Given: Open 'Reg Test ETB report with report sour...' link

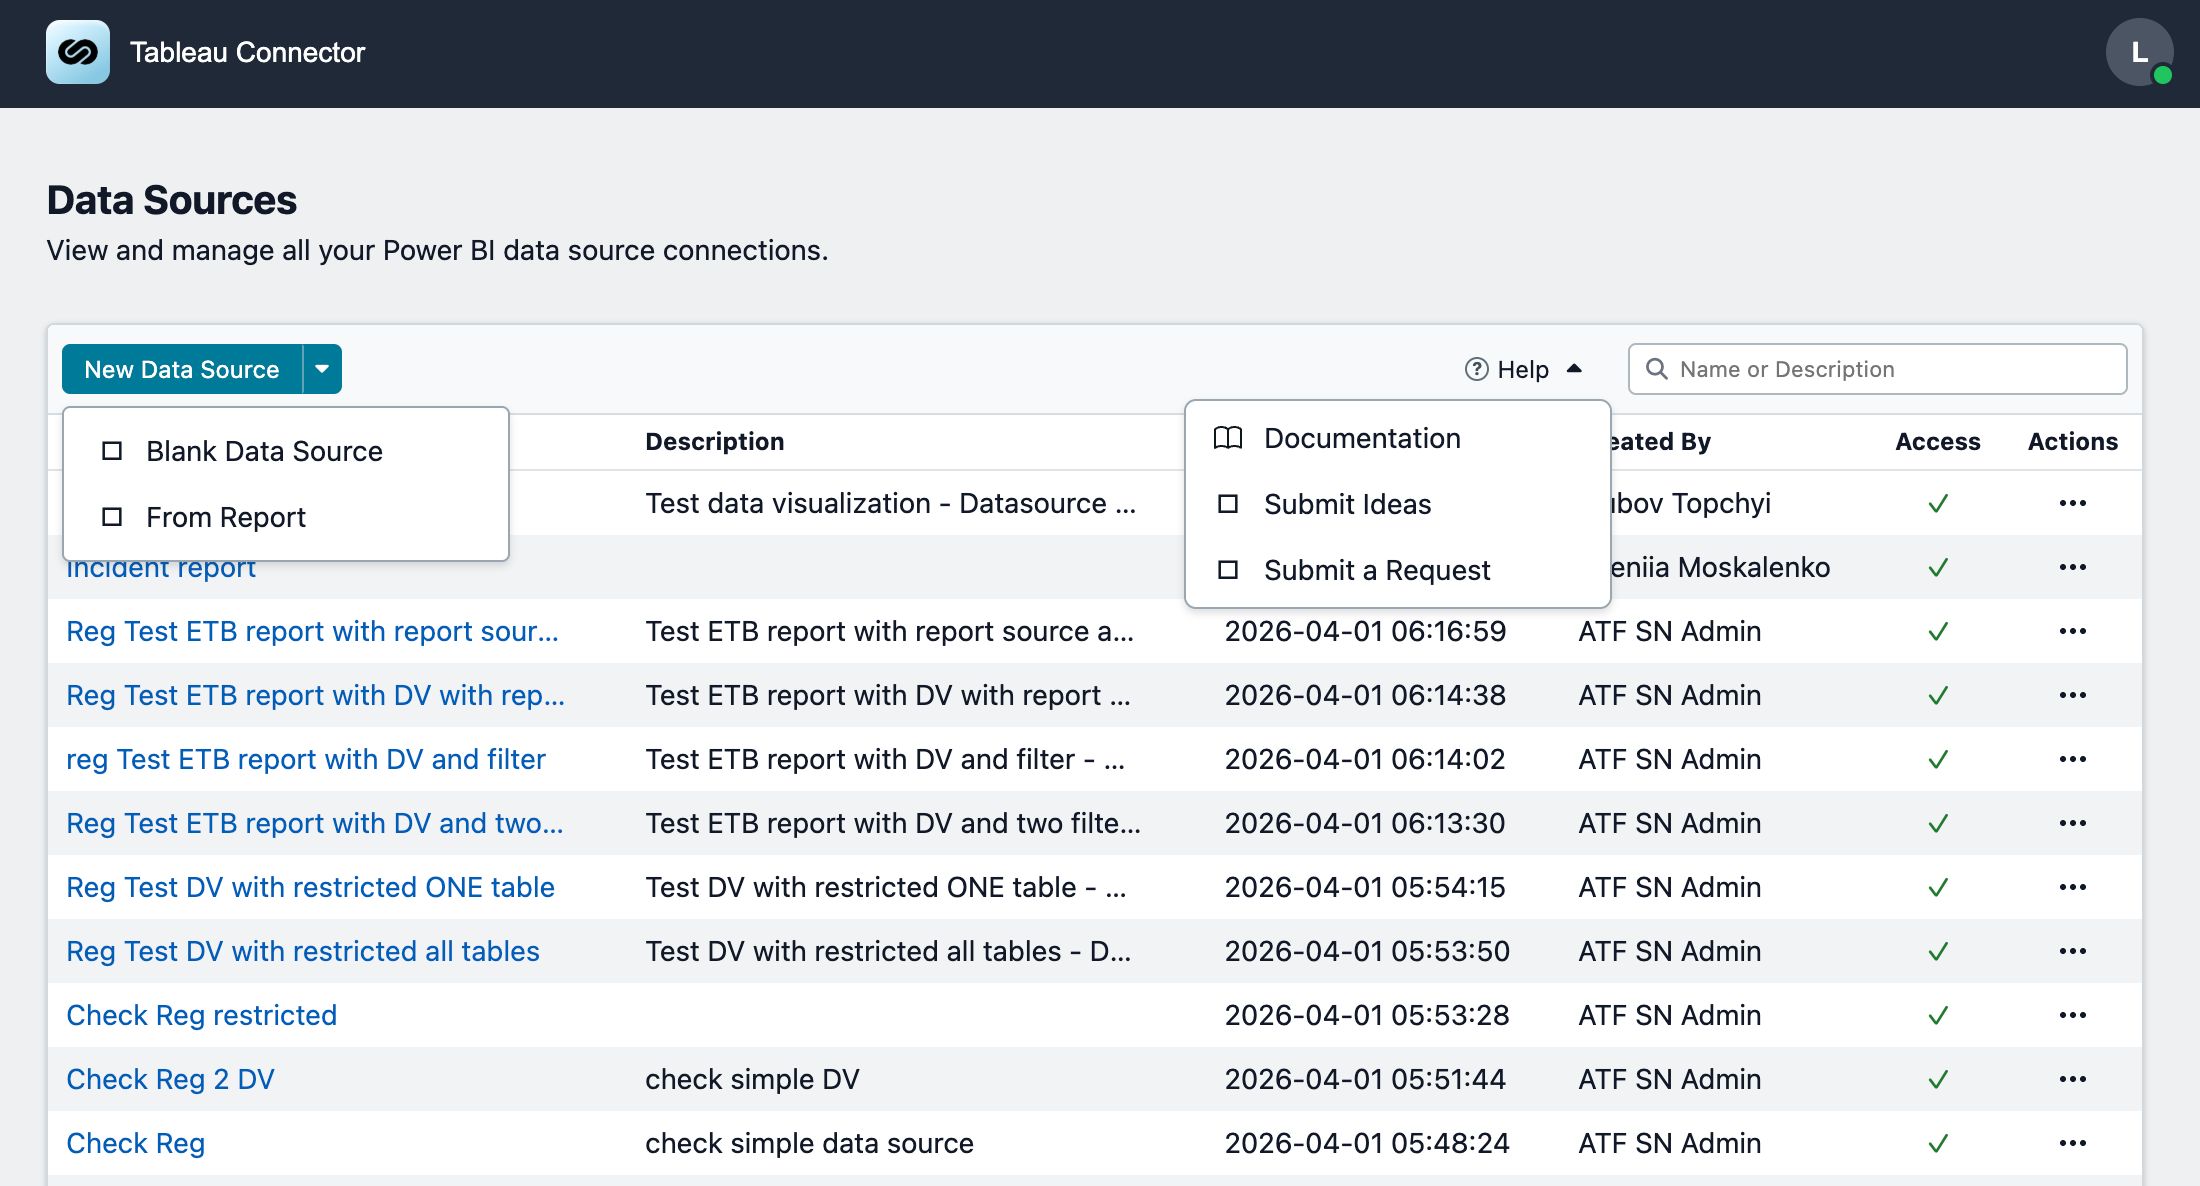Looking at the screenshot, I should 312,631.
